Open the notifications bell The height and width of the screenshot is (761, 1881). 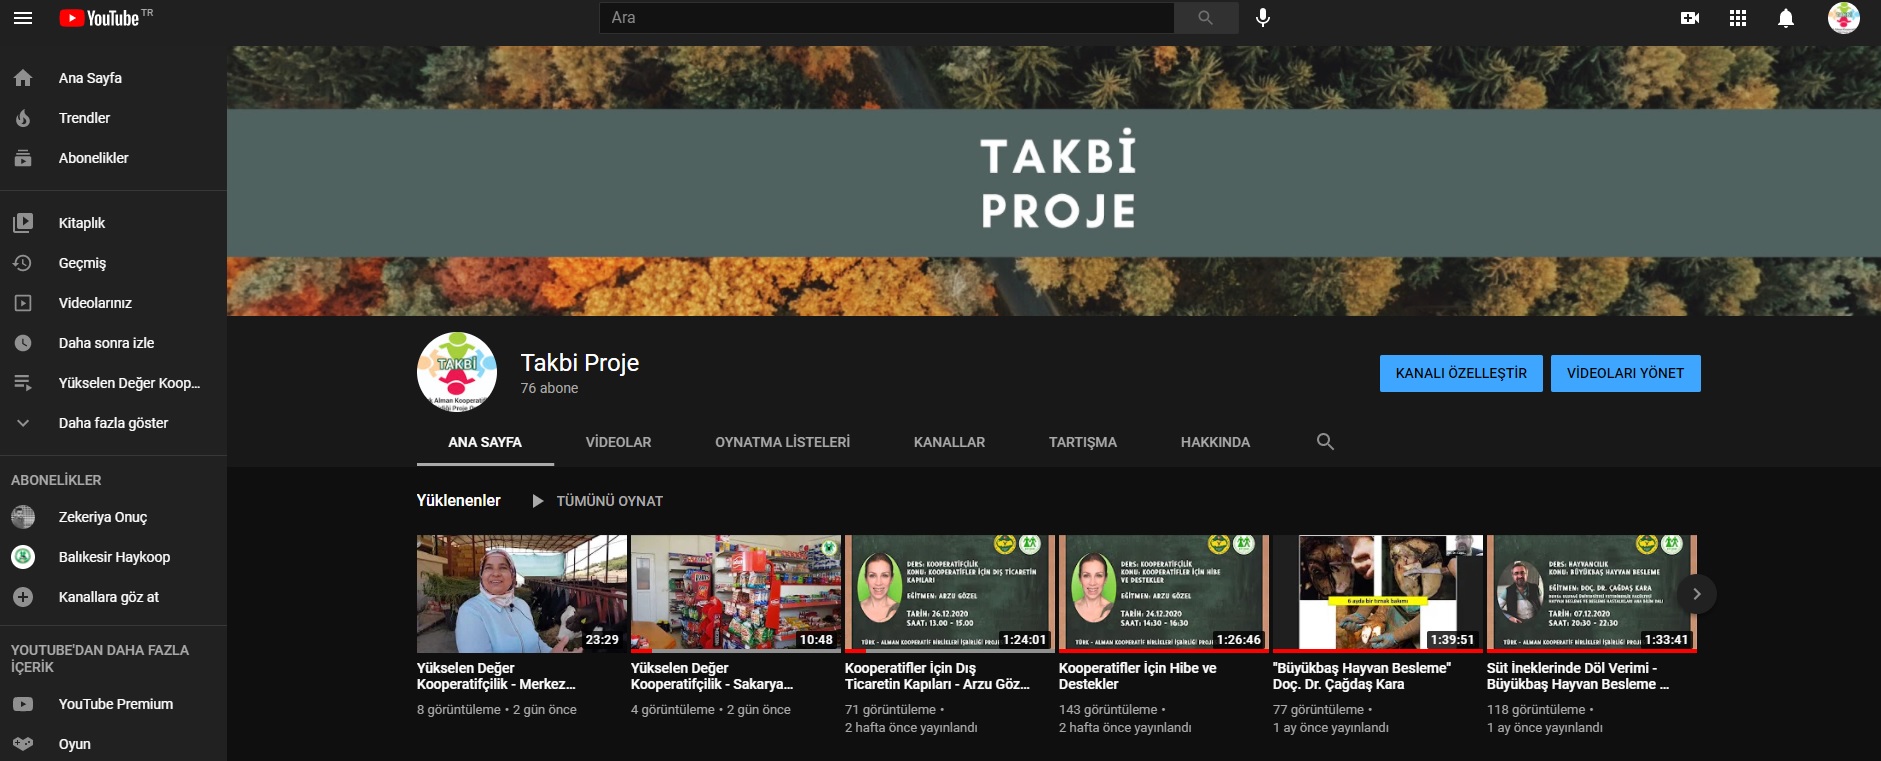1786,18
